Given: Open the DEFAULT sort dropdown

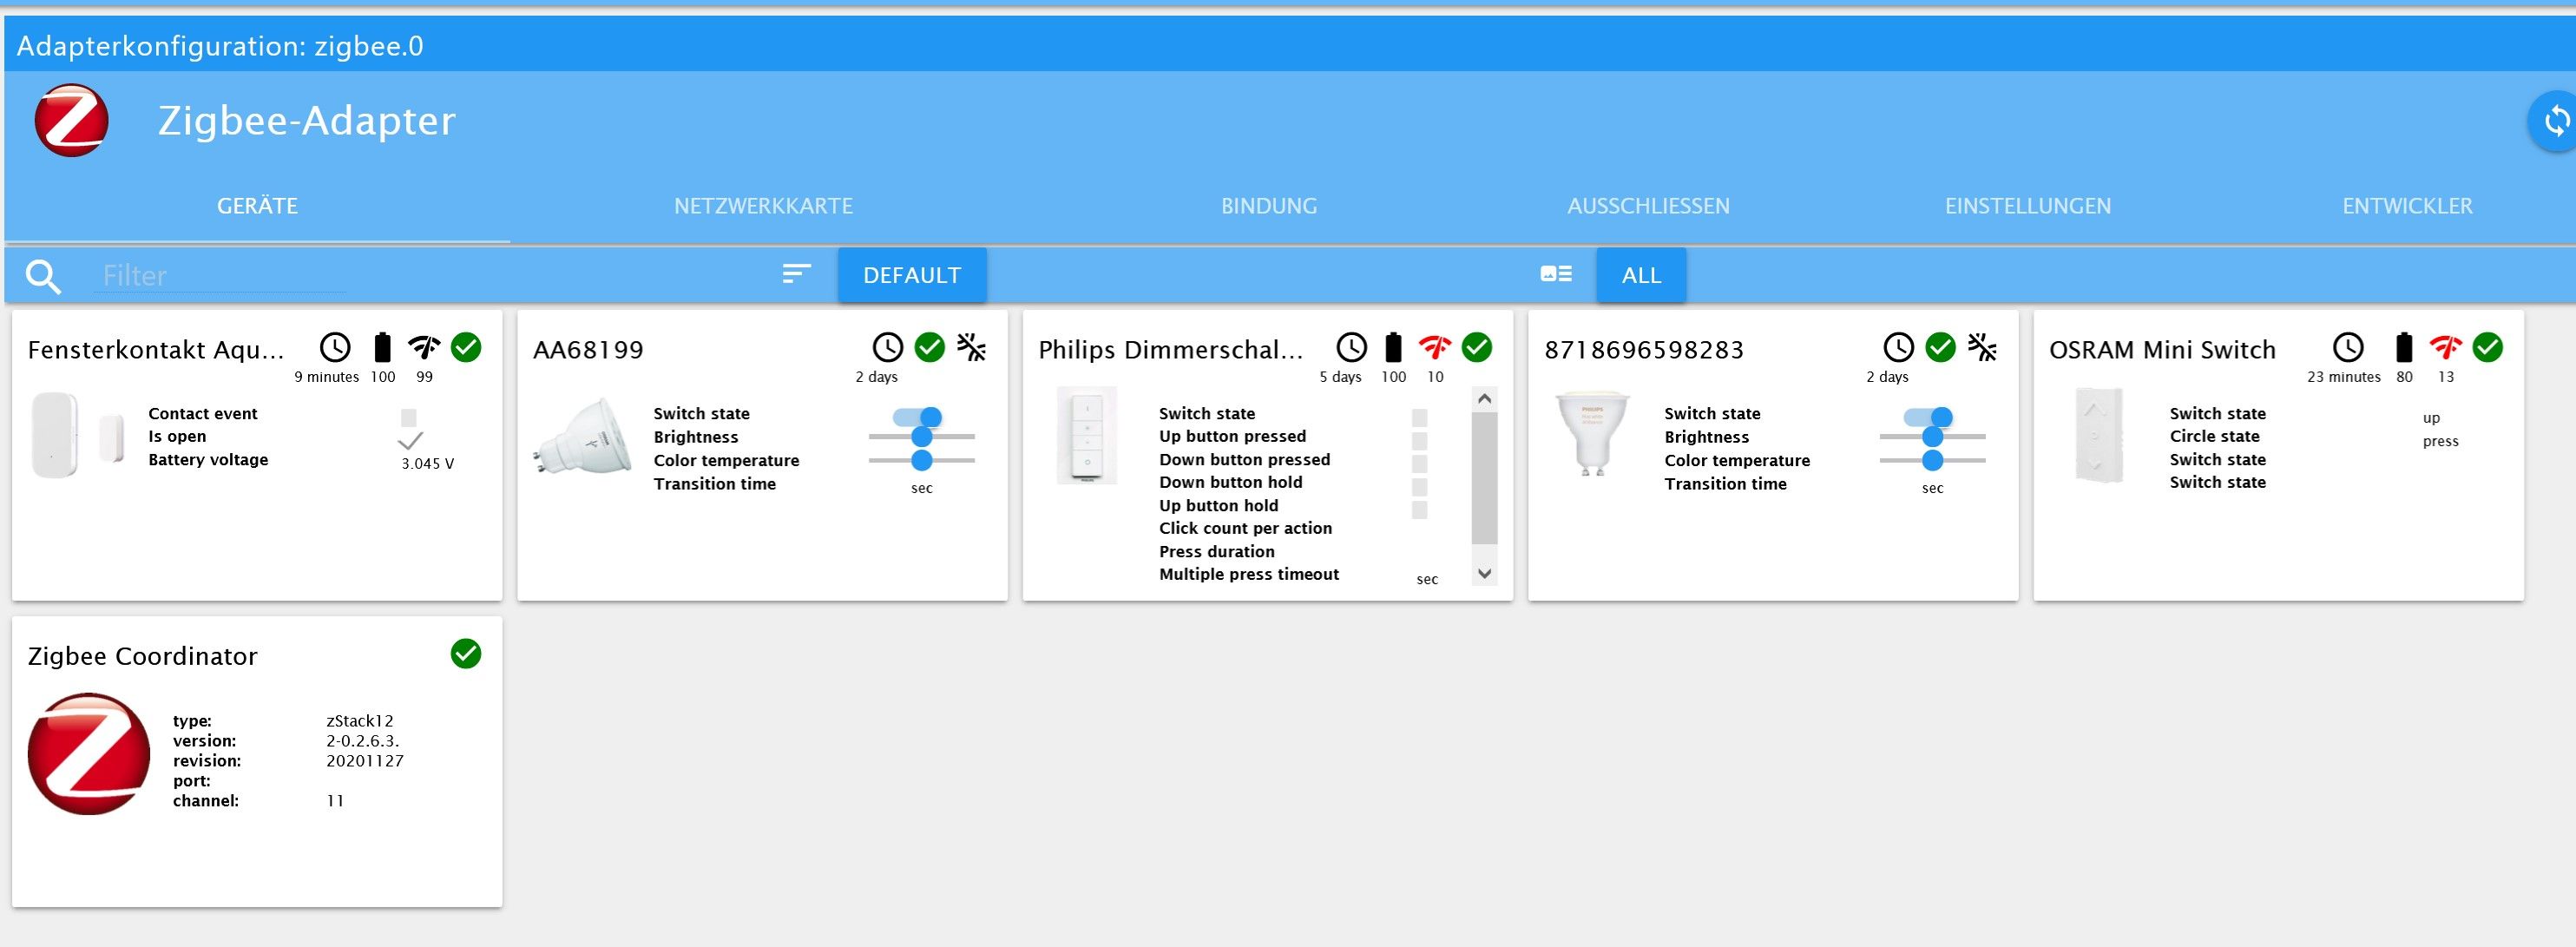Looking at the screenshot, I should [911, 275].
